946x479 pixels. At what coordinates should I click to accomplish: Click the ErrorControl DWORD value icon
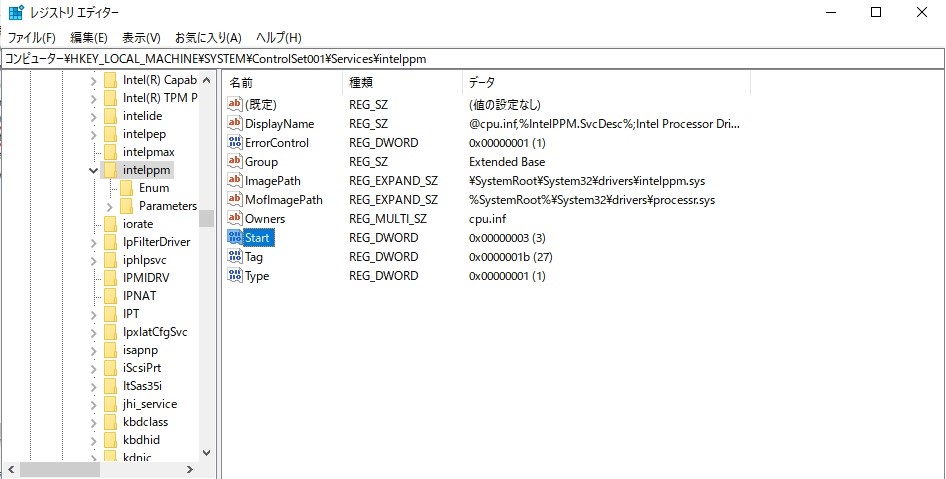(x=234, y=142)
